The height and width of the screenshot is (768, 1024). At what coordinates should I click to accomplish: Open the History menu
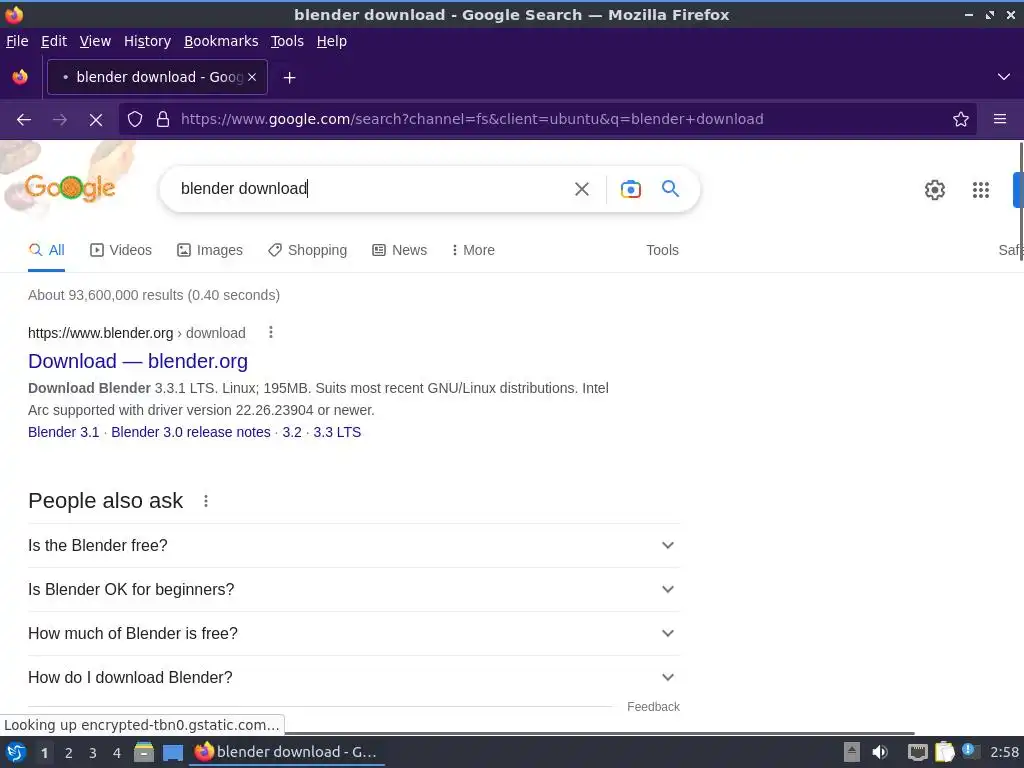147,41
